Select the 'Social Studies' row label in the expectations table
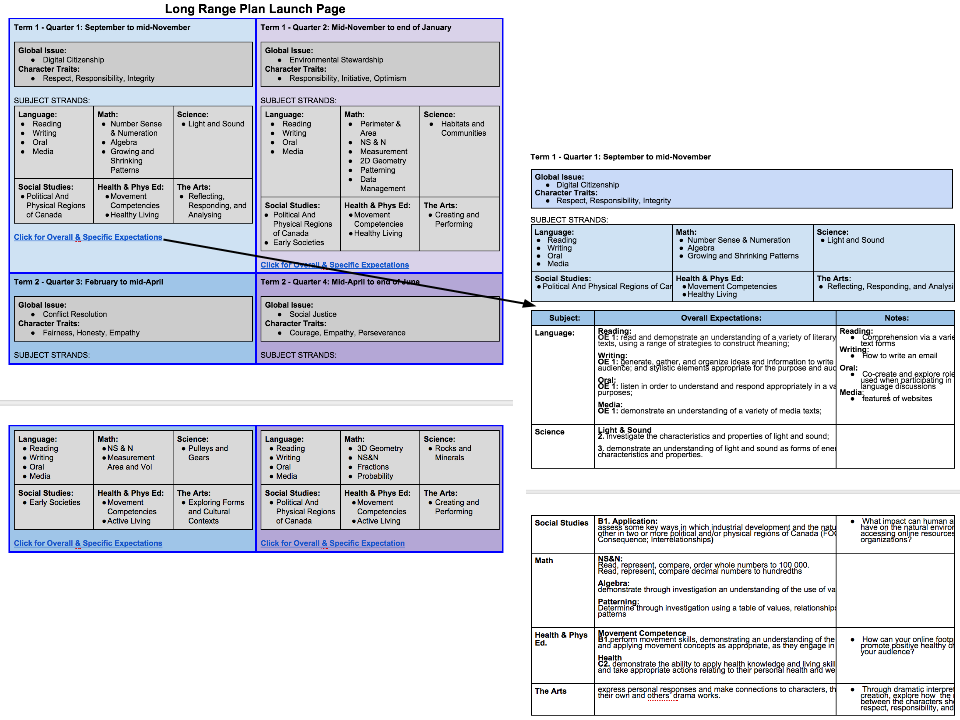 pyautogui.click(x=561, y=523)
